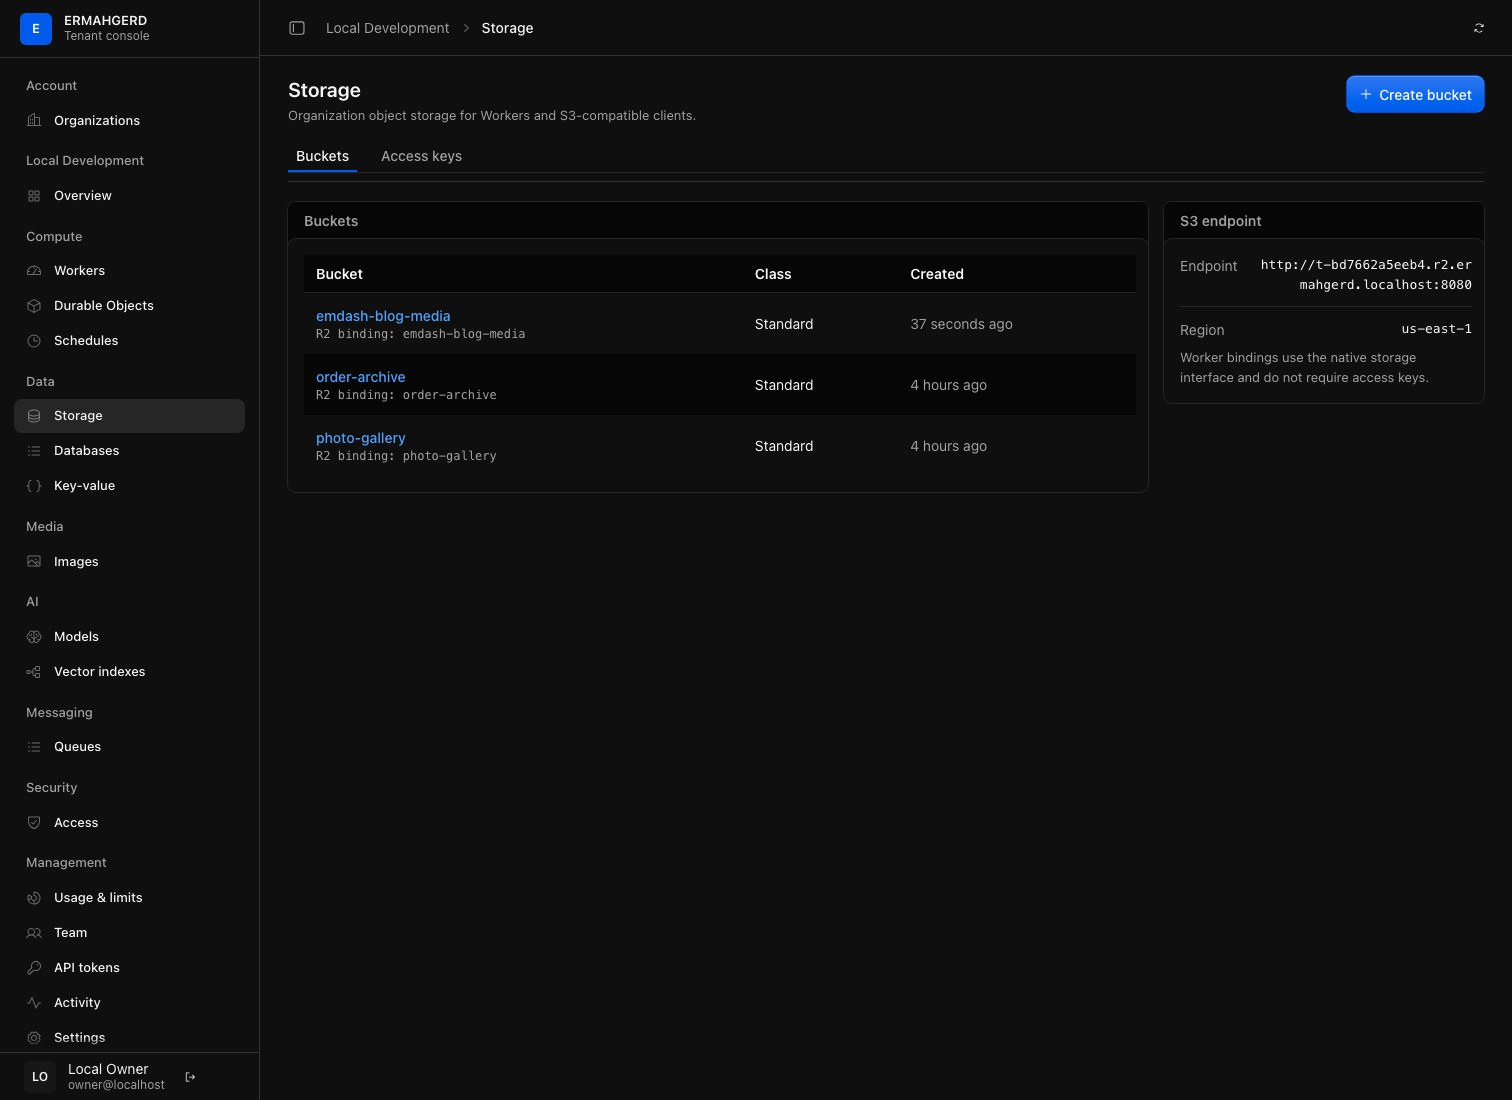Click the Overview grid icon
This screenshot has width=1512, height=1100.
[34, 196]
